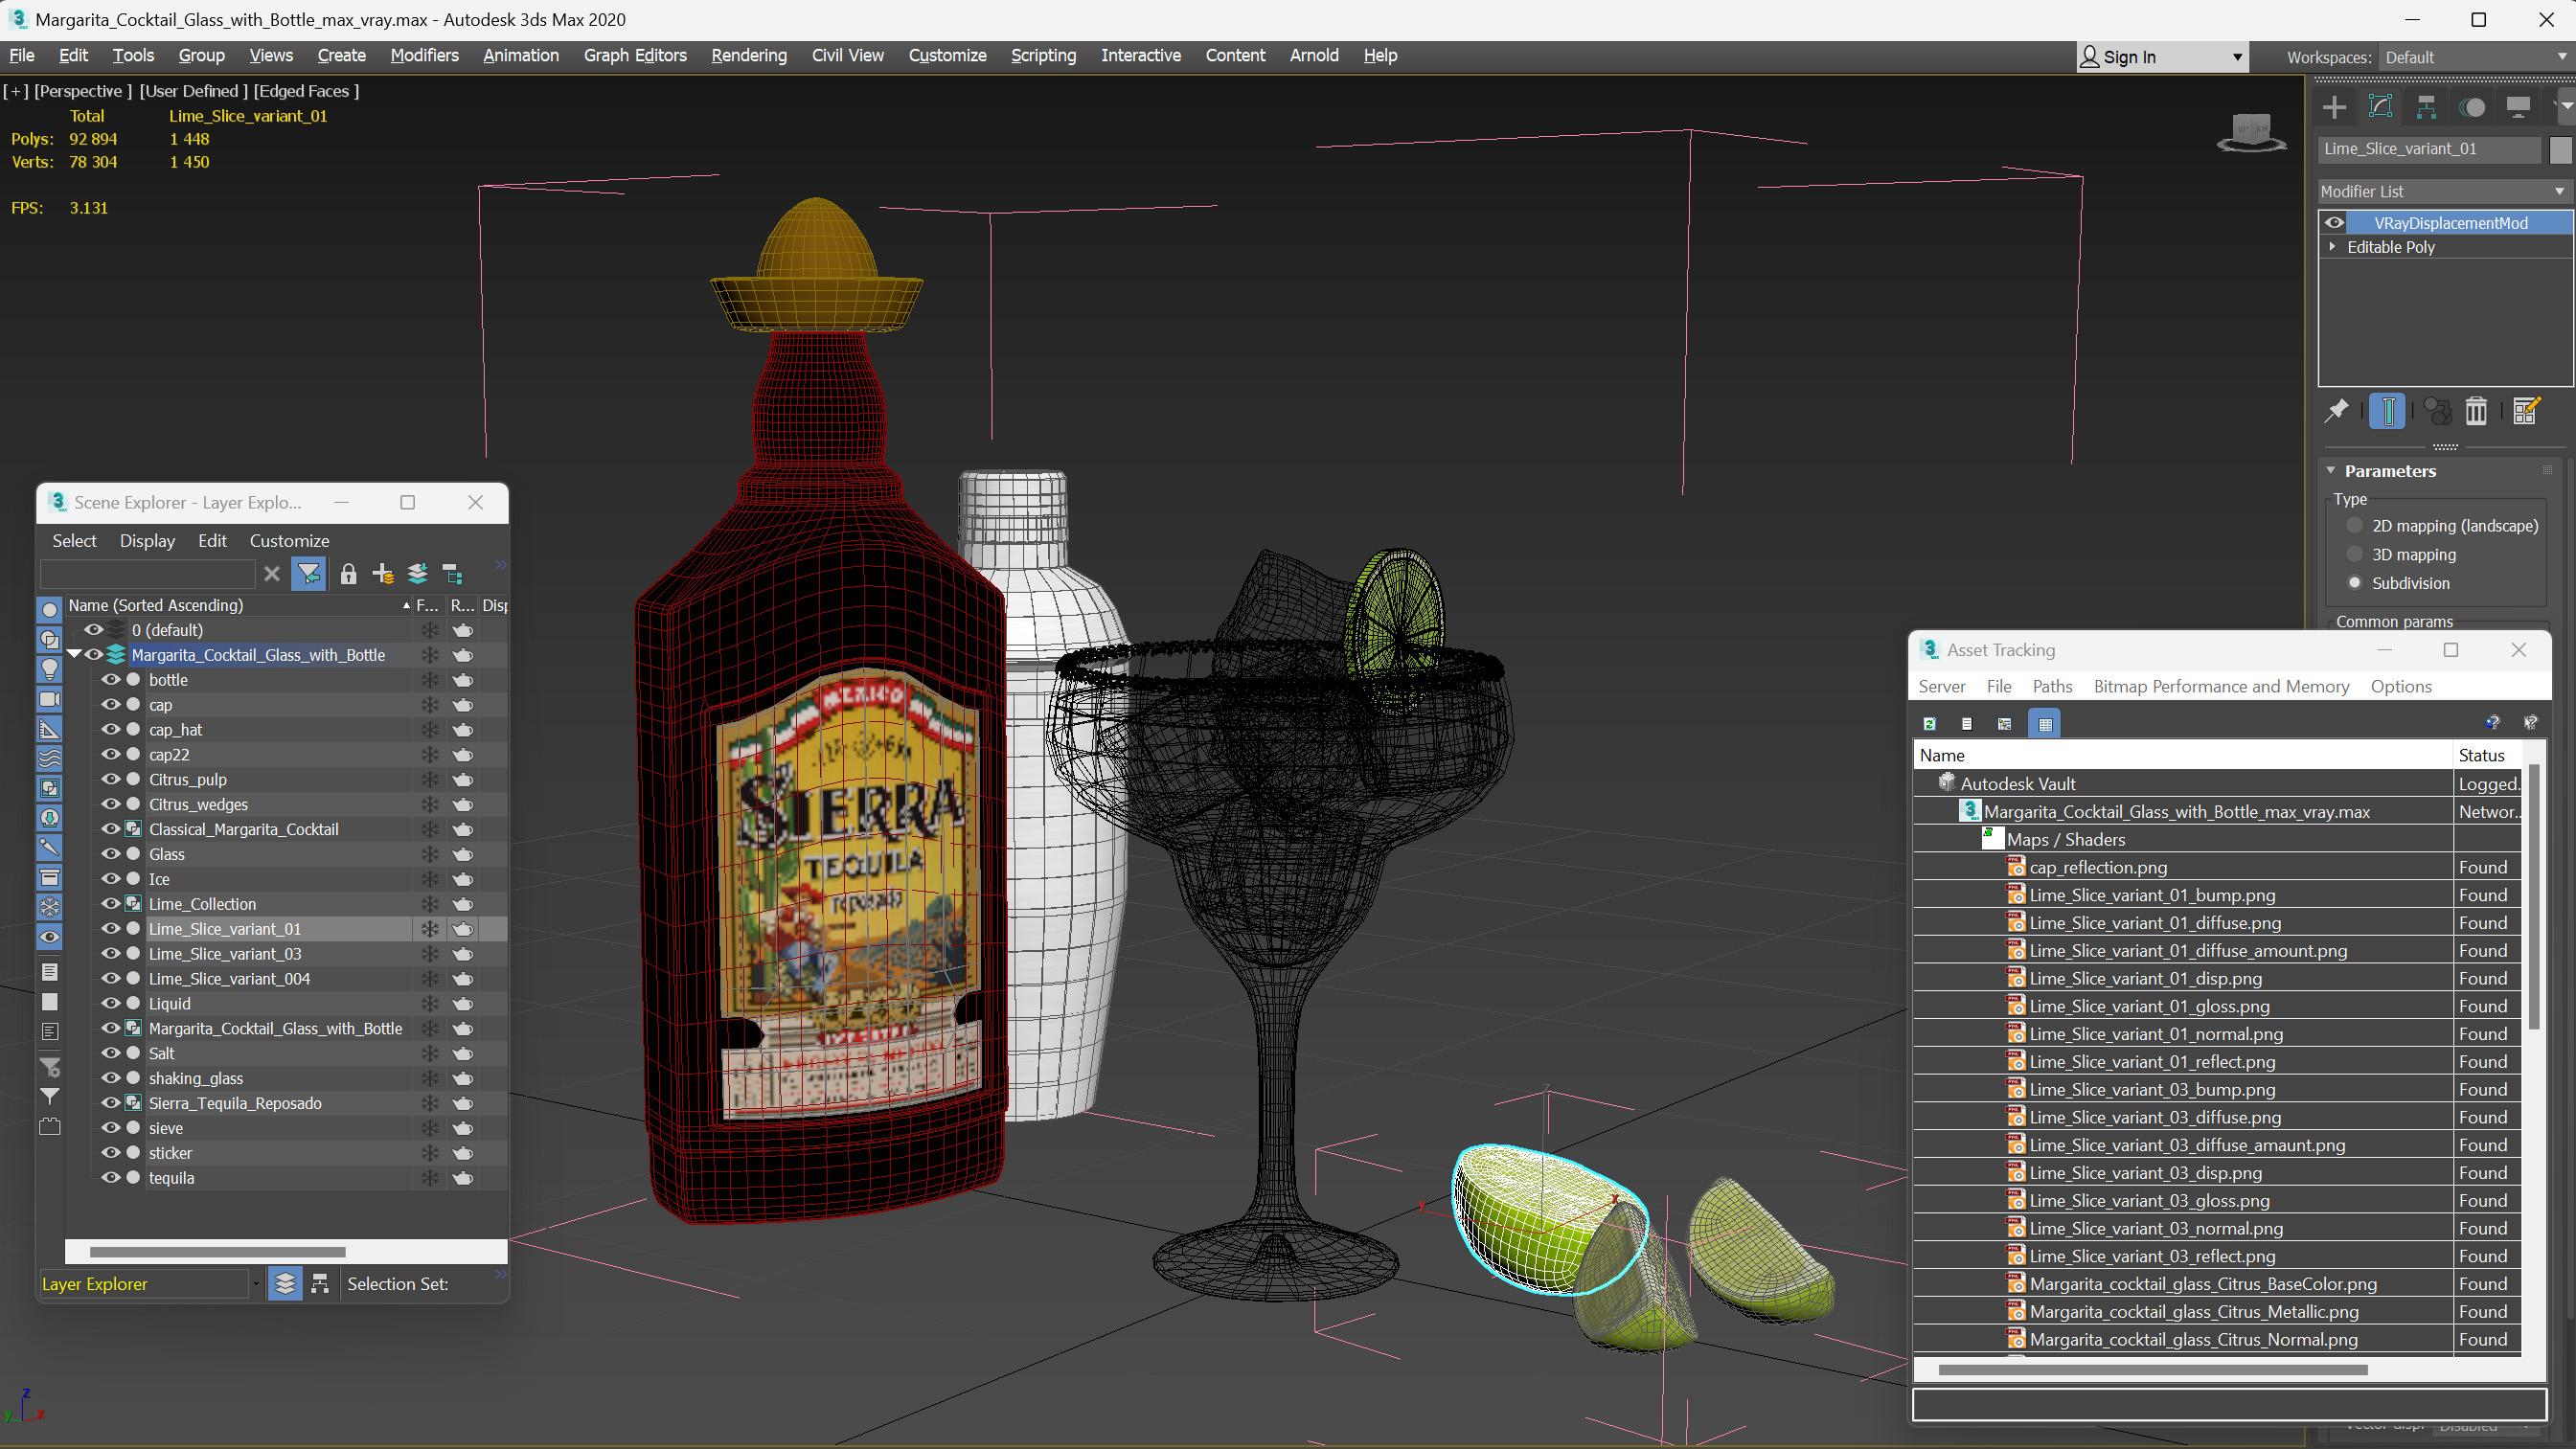The width and height of the screenshot is (2576, 1449).
Task: Click Scene Explorer horizontal scrollbar
Action: pyautogui.click(x=217, y=1252)
